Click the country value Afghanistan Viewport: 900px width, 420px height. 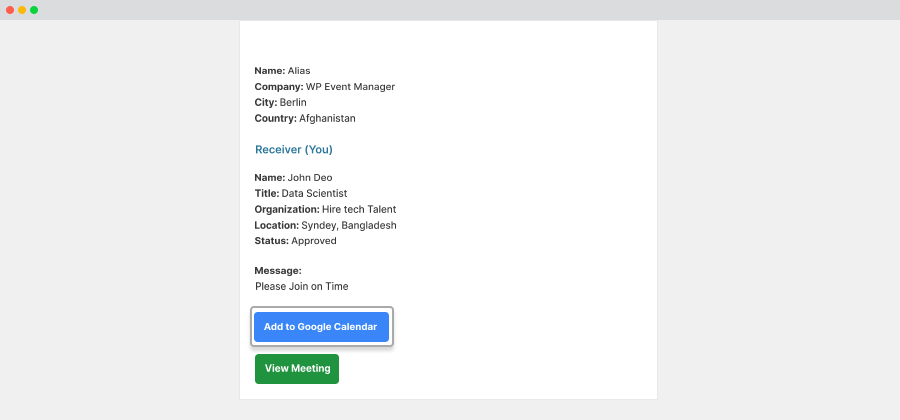click(327, 119)
